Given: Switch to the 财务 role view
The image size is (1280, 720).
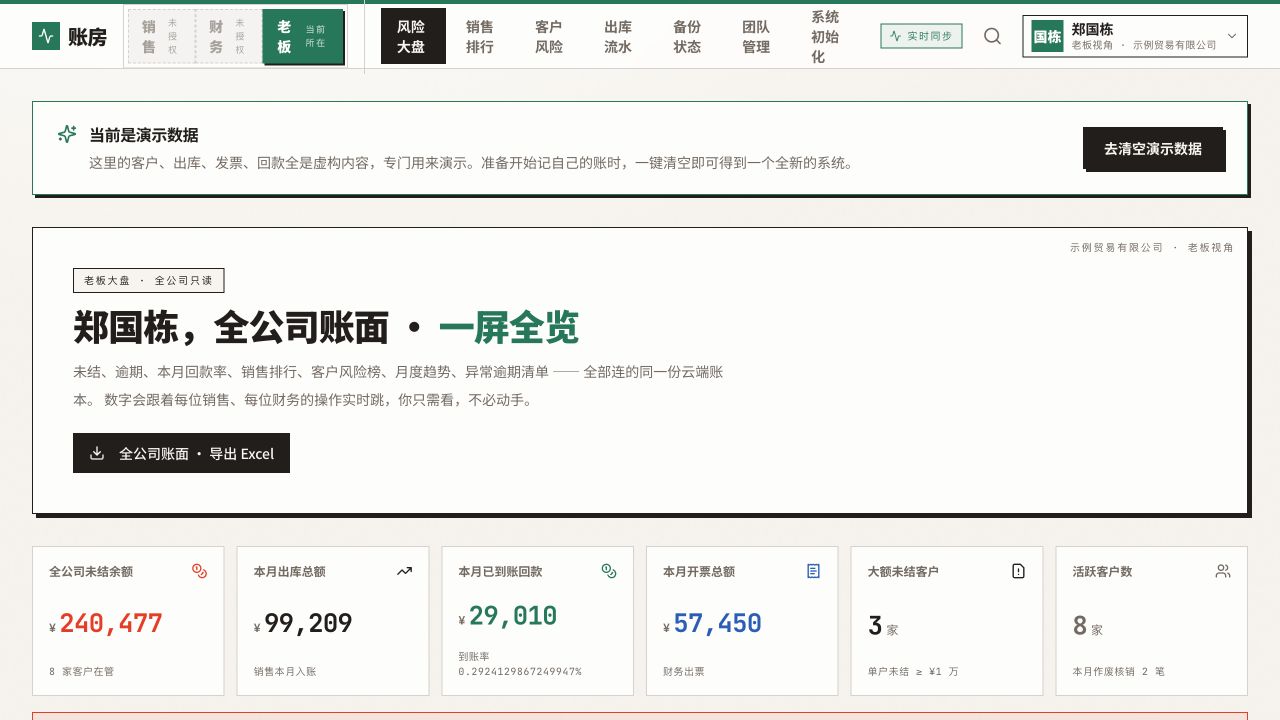Looking at the screenshot, I should pos(229,37).
